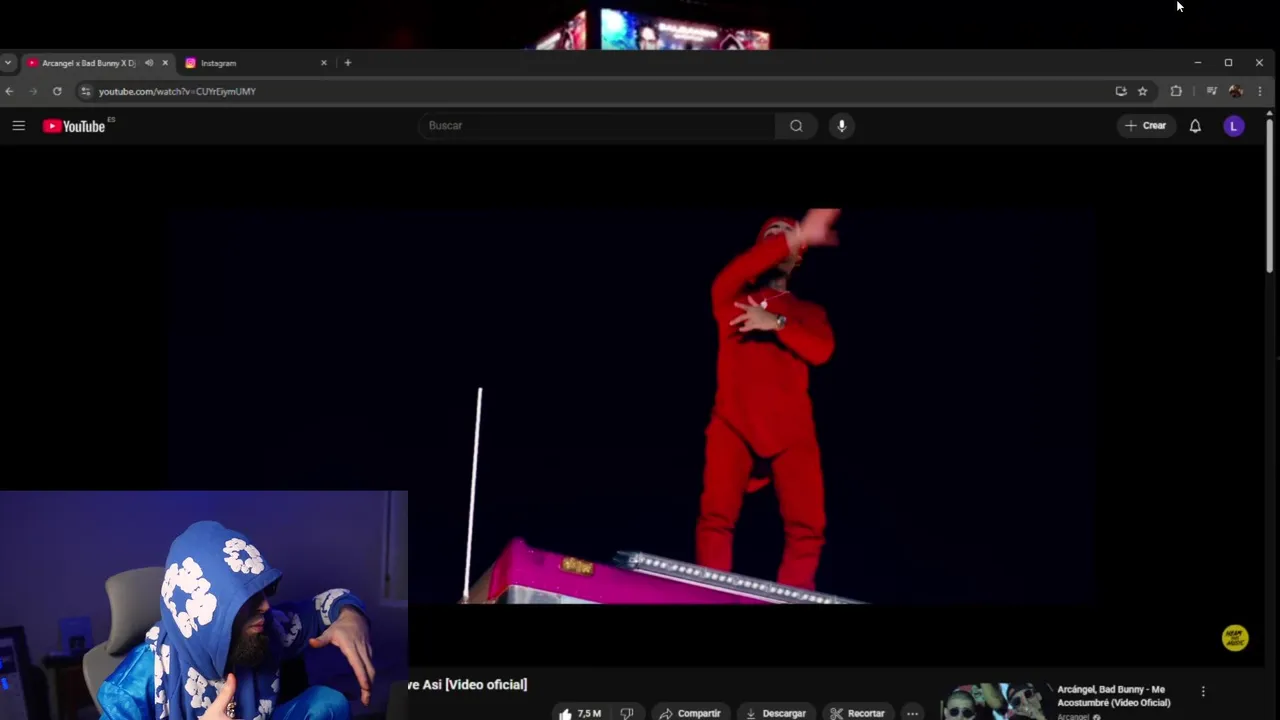Bookmark this page with the star icon
1280x720 pixels.
click(x=1142, y=91)
